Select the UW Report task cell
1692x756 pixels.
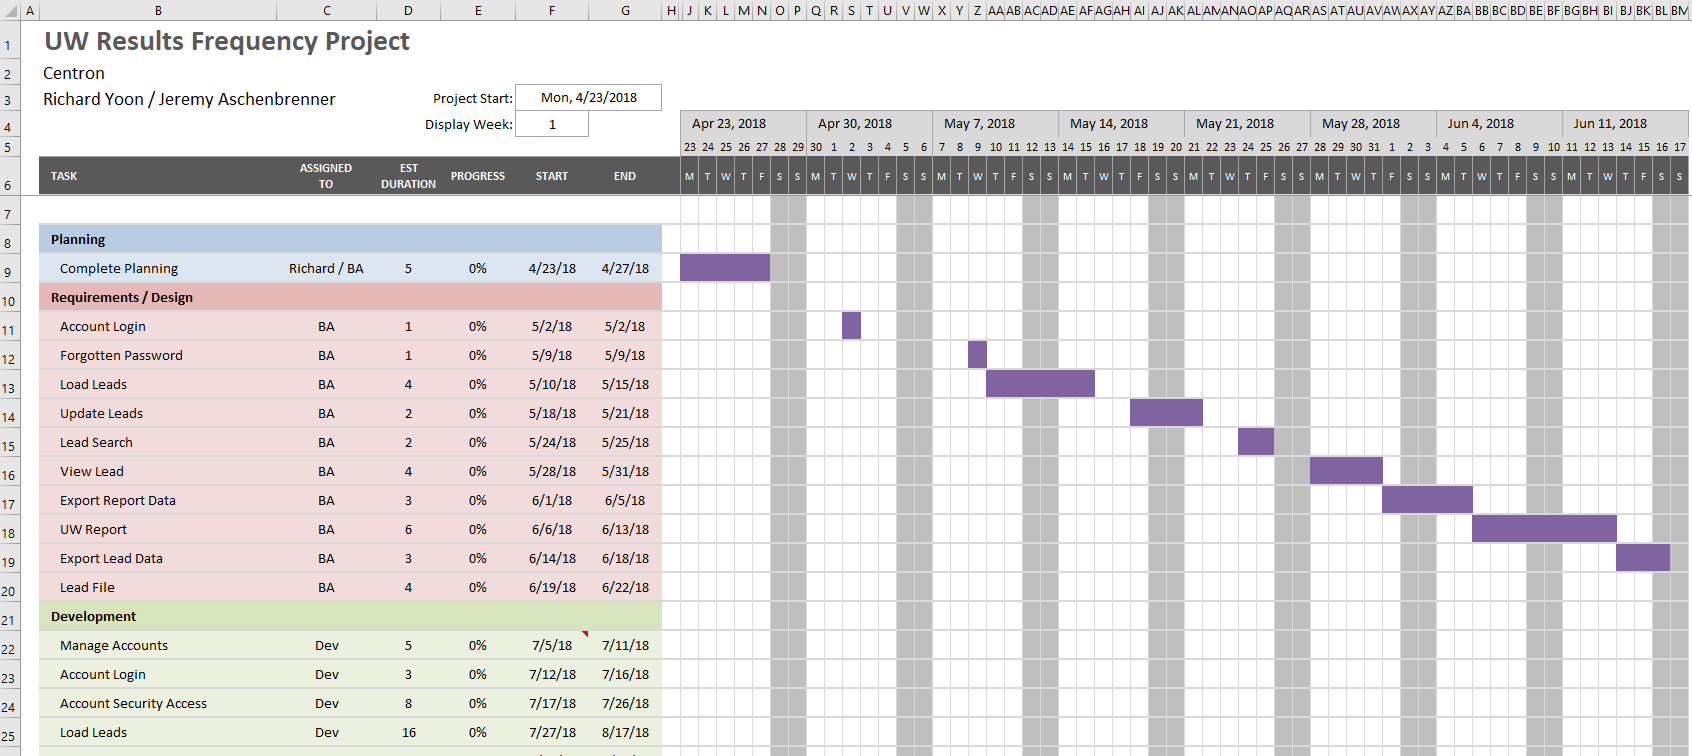click(158, 529)
